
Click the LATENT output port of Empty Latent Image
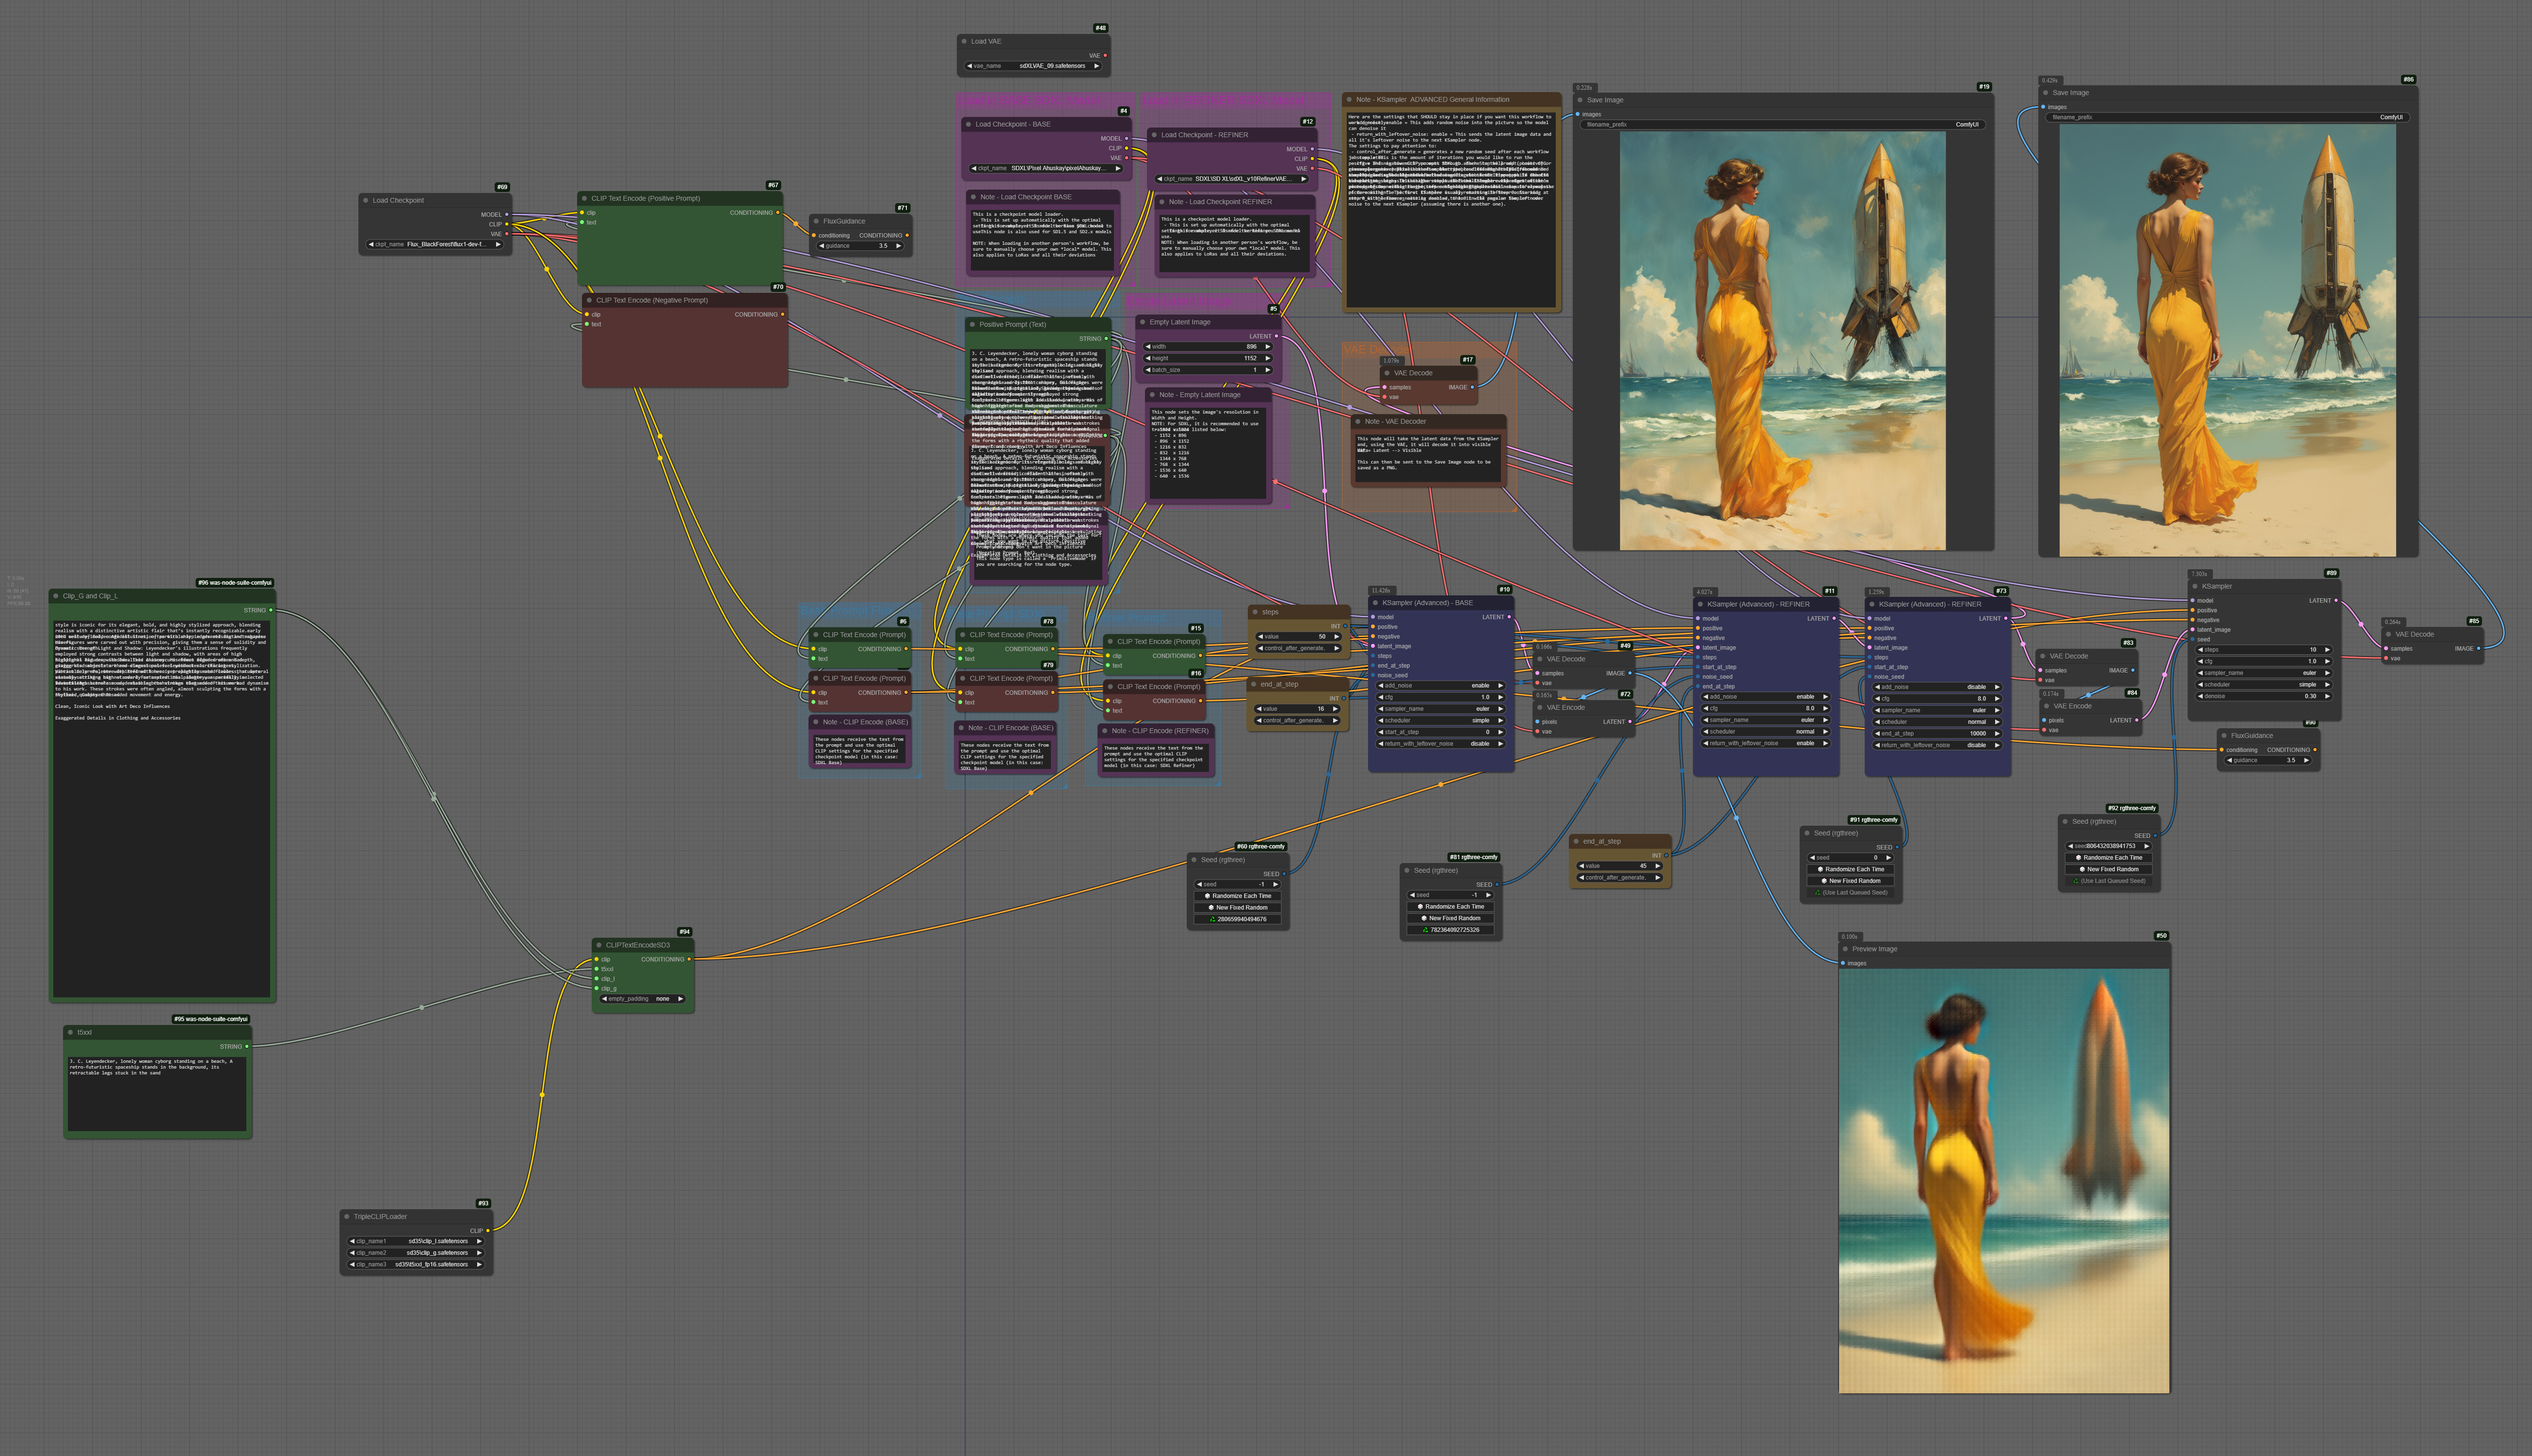point(1277,336)
